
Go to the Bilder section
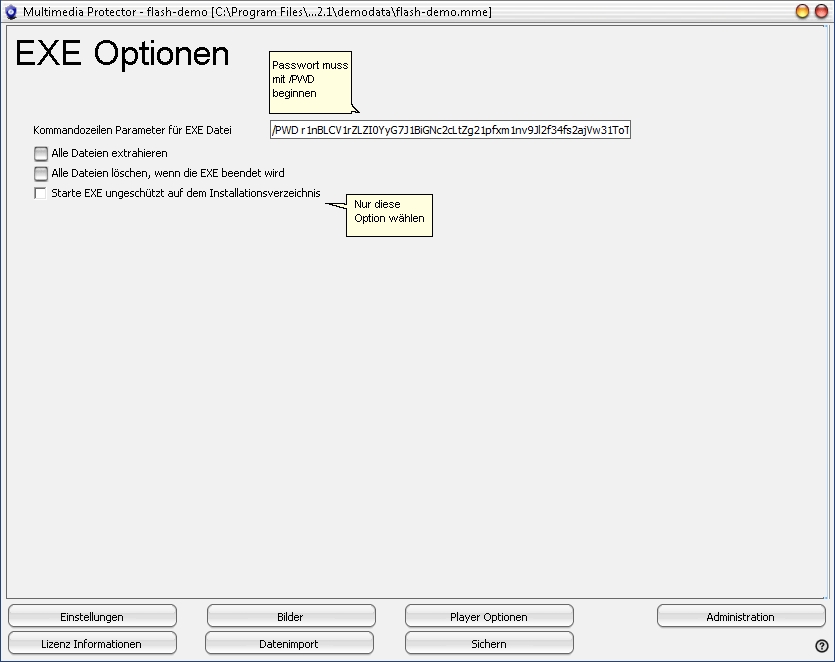pos(290,616)
